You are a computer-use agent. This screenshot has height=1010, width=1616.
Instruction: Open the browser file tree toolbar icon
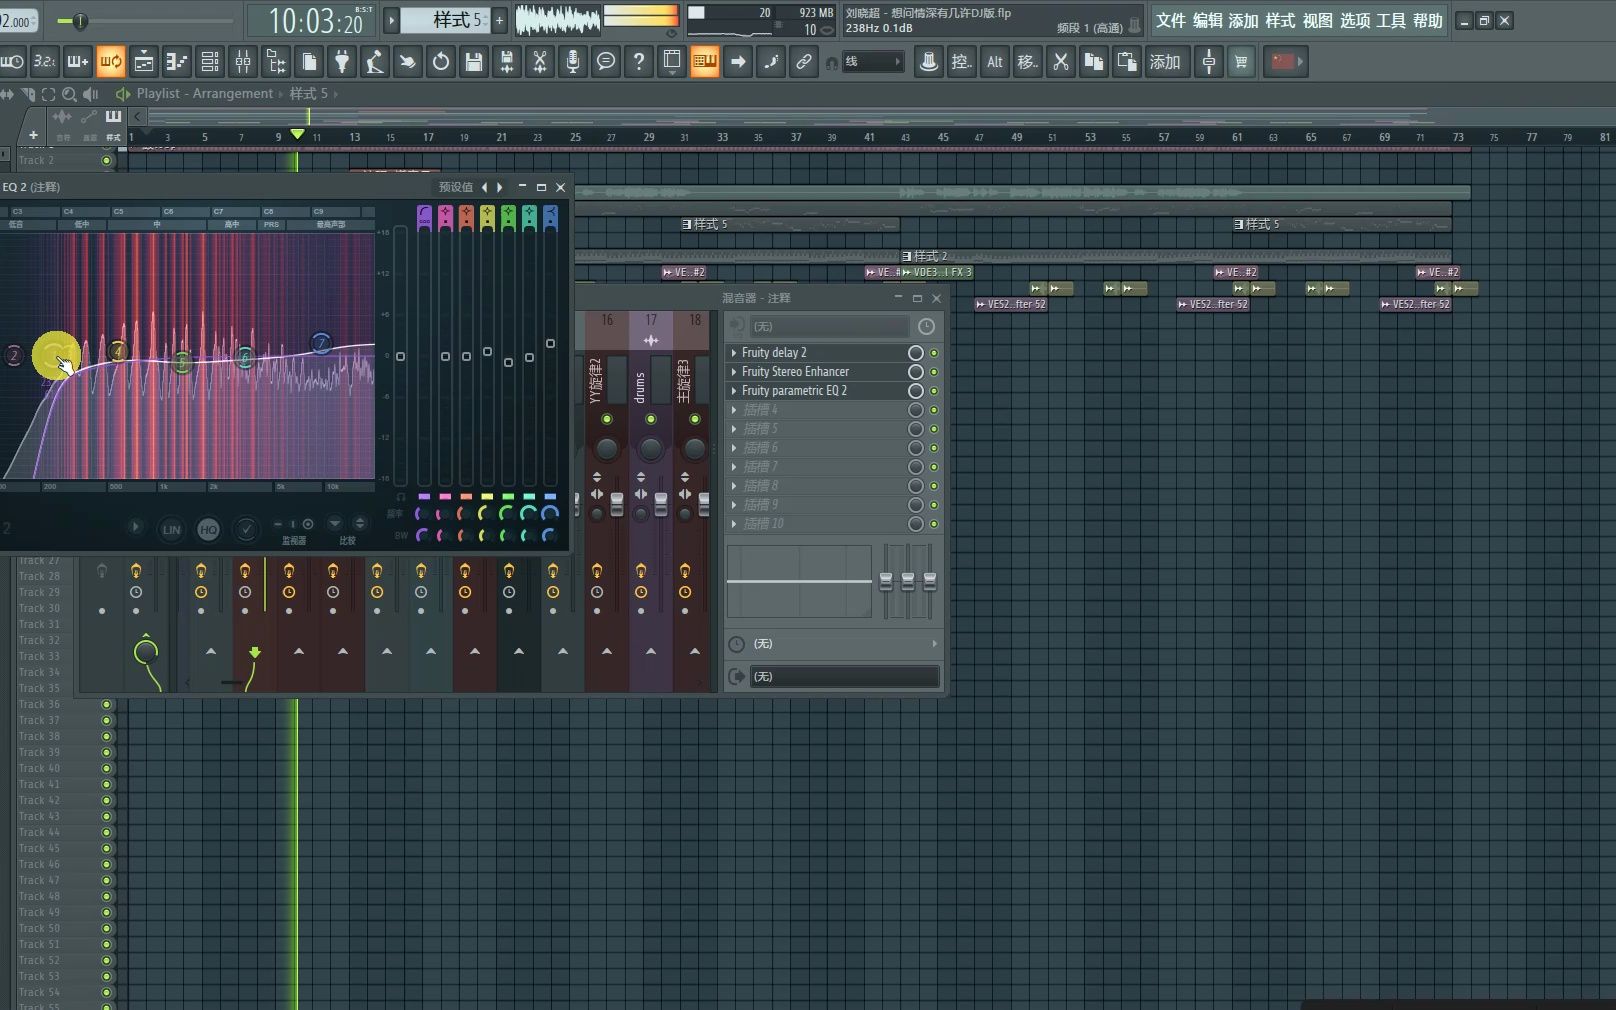click(x=276, y=62)
